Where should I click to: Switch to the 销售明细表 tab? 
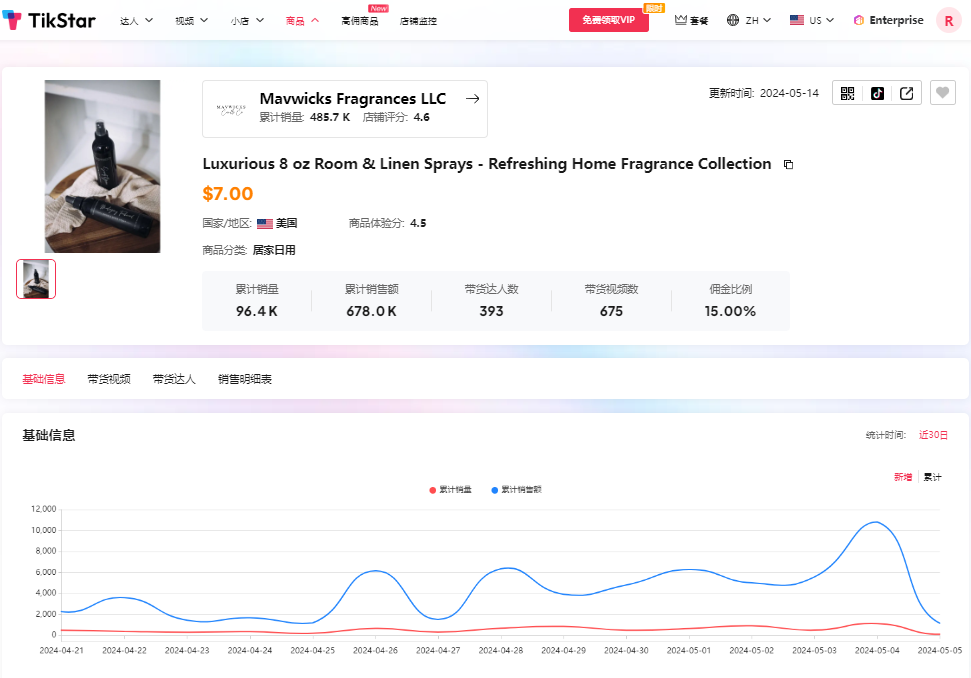pyautogui.click(x=245, y=379)
